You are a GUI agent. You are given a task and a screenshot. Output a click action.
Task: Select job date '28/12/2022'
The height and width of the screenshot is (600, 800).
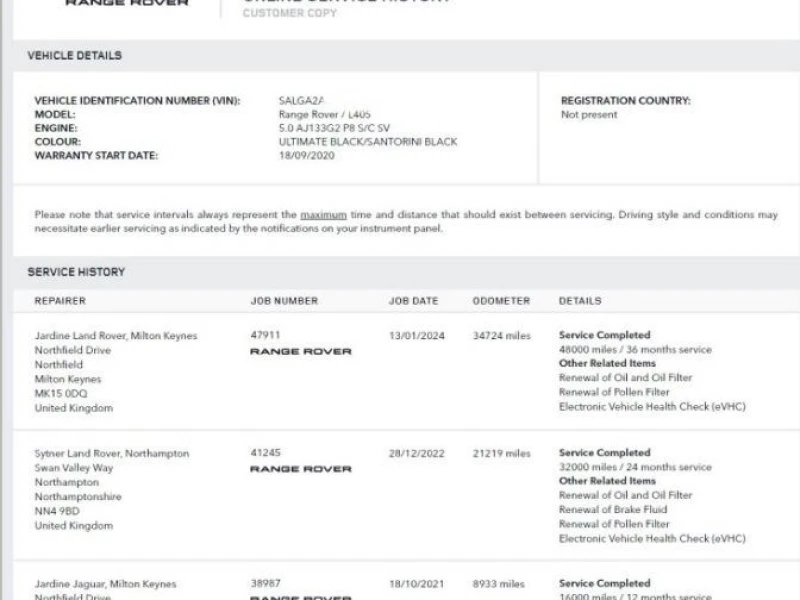417,453
